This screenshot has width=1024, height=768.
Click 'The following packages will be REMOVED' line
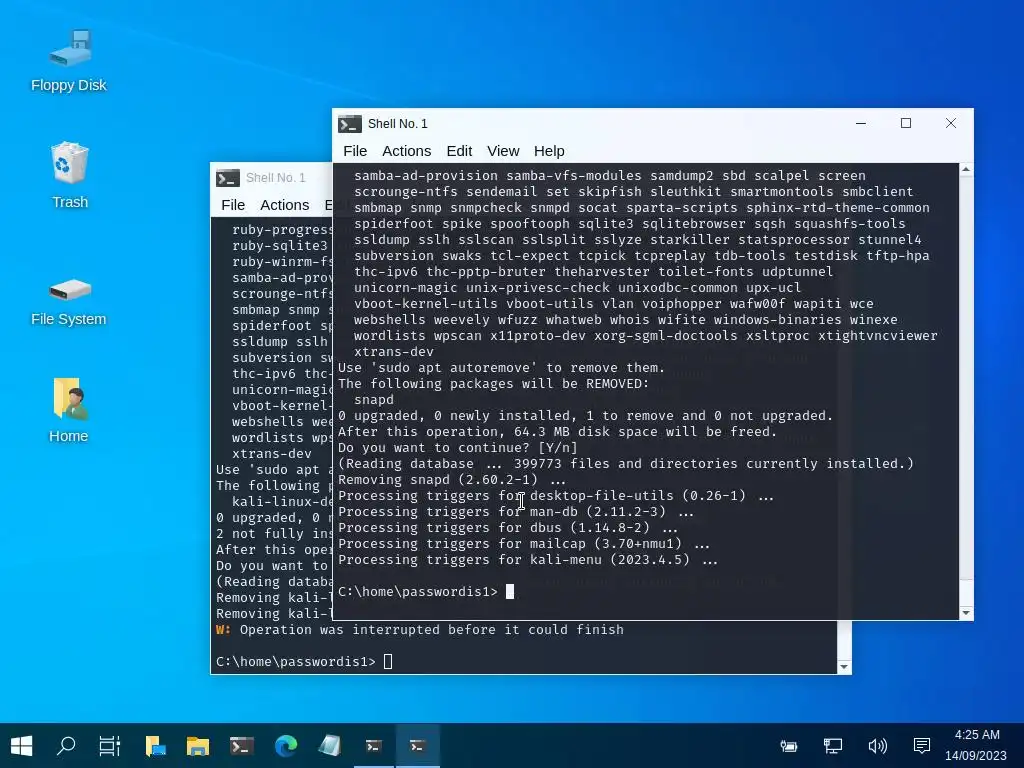coord(494,384)
